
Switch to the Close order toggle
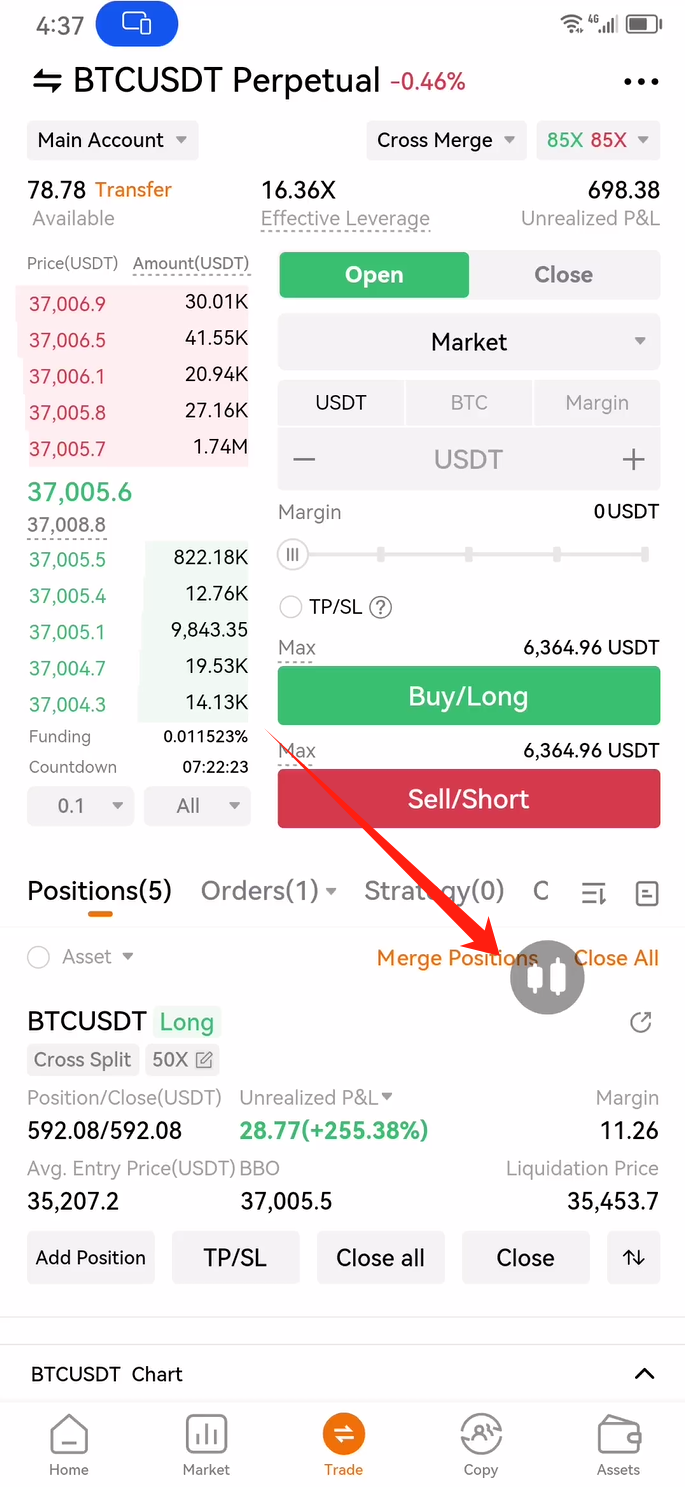(x=564, y=275)
